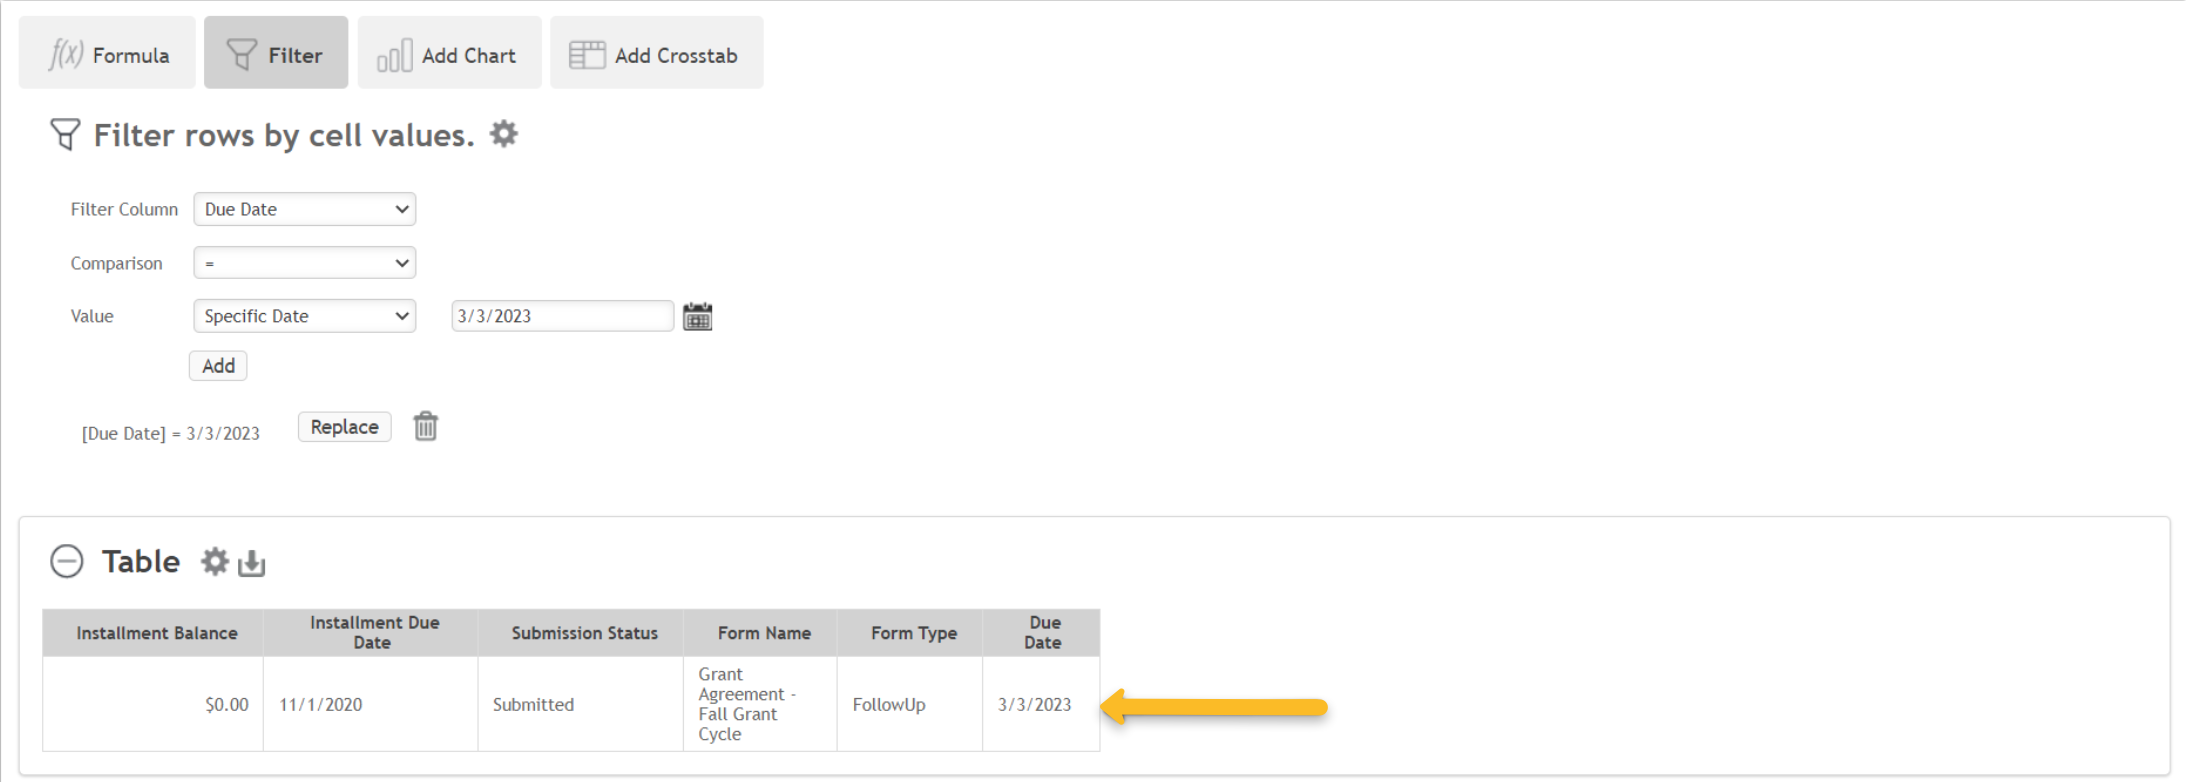Viewport: 2186px width, 782px height.
Task: Select the Filter tab button
Action: click(276, 53)
